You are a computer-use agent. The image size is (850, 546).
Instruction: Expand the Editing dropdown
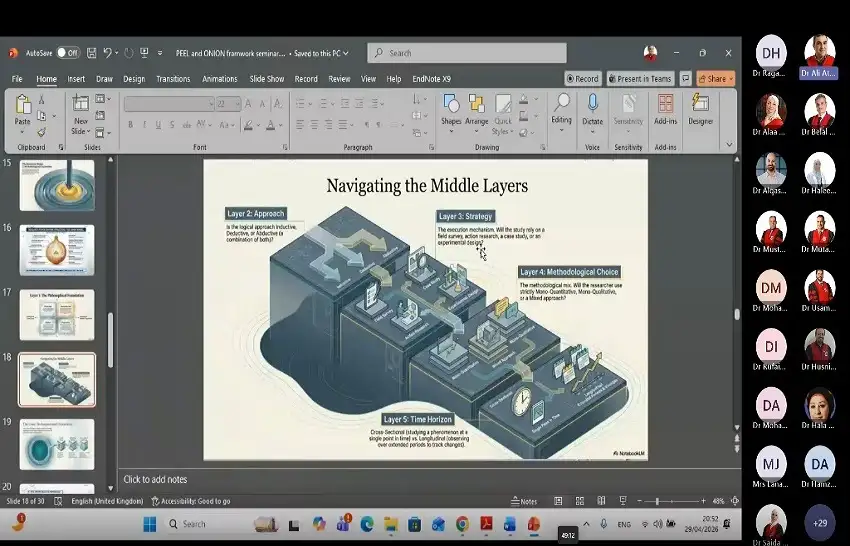(561, 113)
